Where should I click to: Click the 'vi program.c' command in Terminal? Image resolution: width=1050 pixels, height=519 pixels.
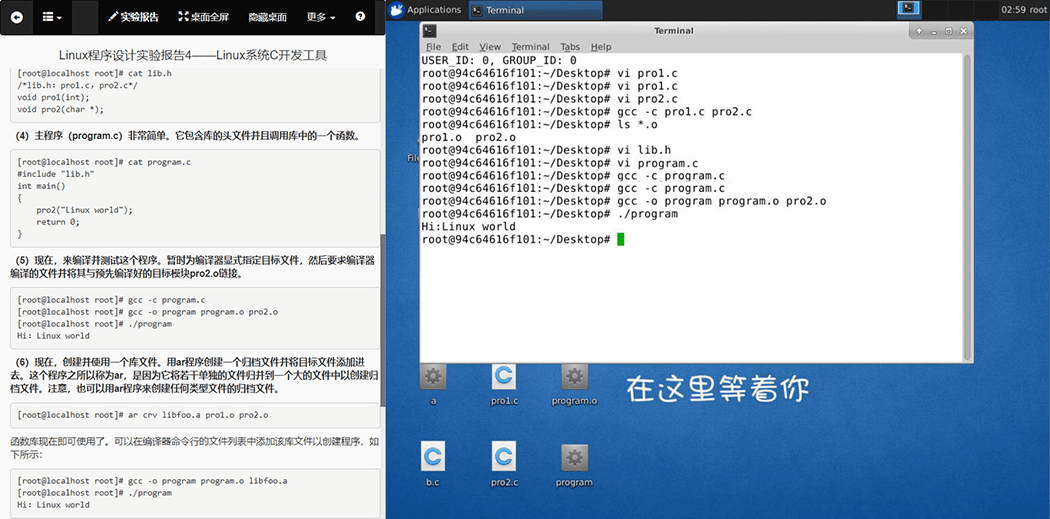point(657,163)
